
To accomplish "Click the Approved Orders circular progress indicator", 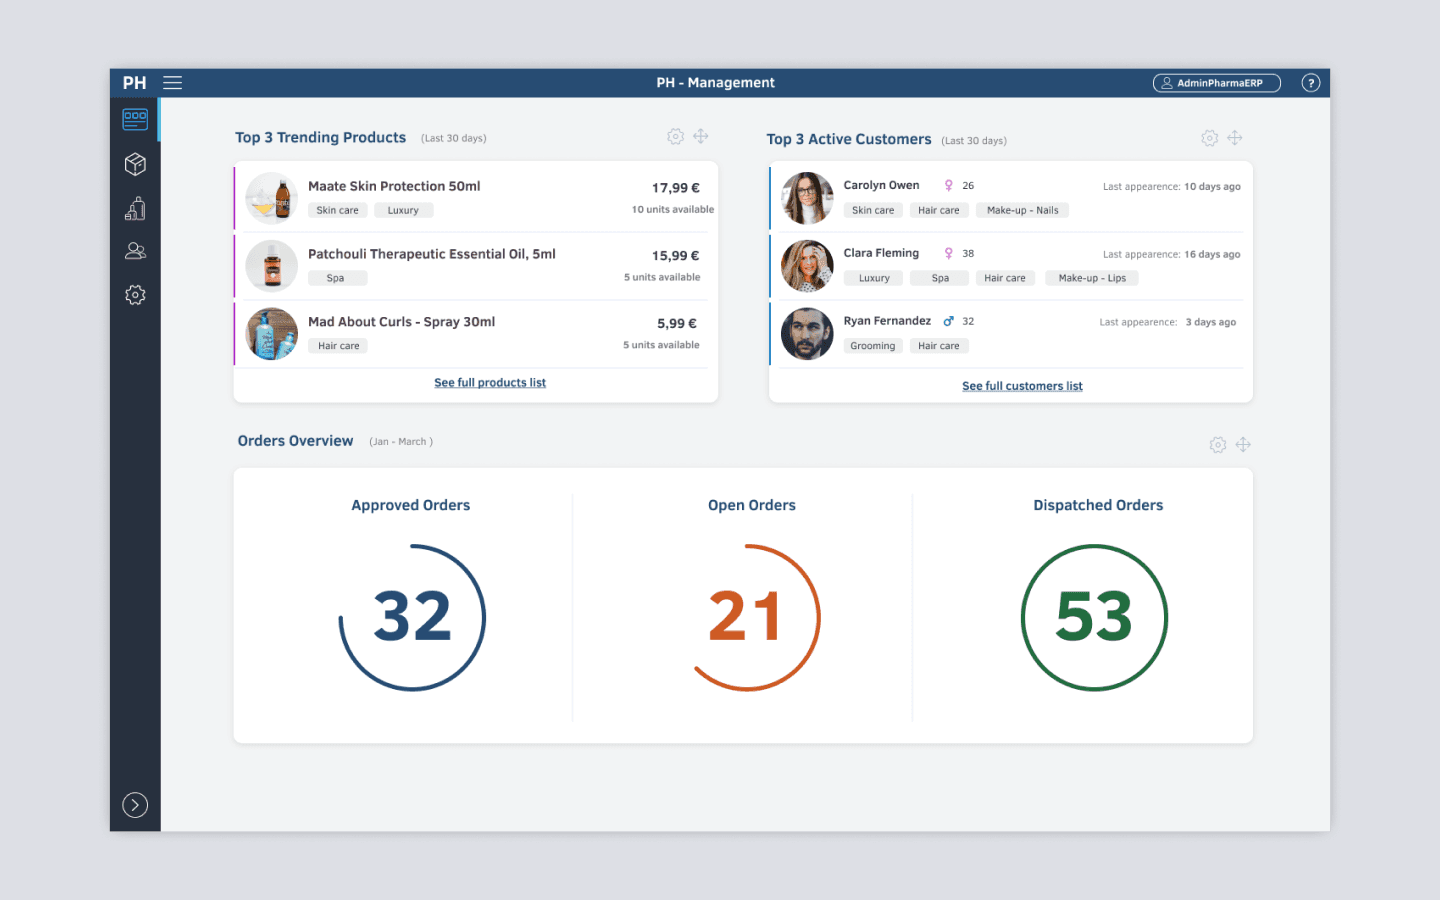I will (412, 617).
